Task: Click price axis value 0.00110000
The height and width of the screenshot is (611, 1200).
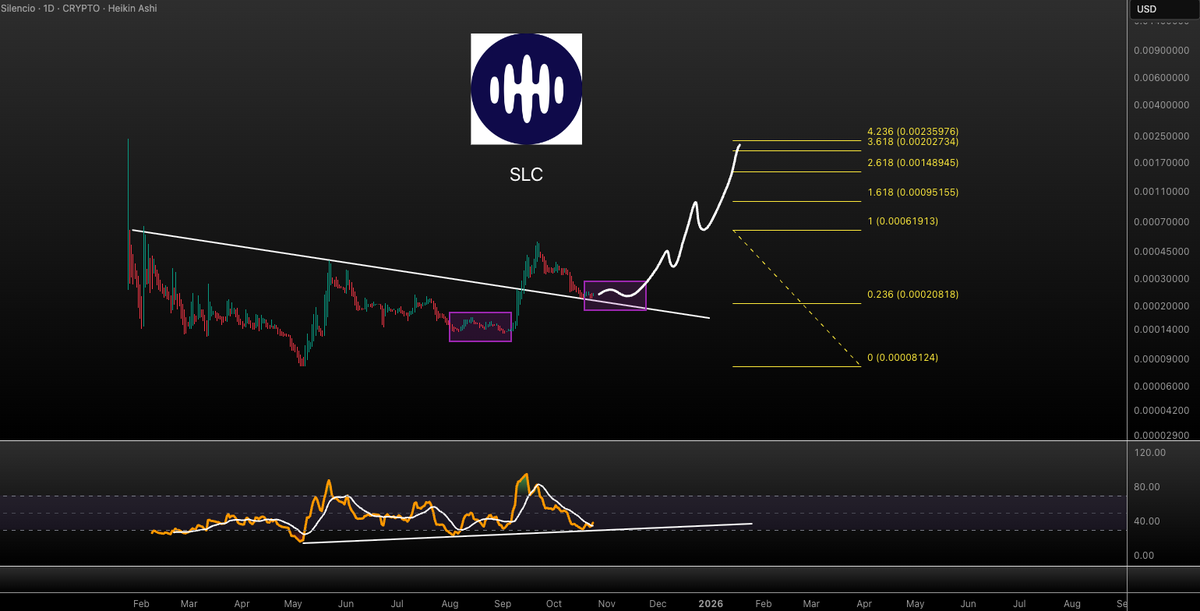Action: click(x=1162, y=192)
